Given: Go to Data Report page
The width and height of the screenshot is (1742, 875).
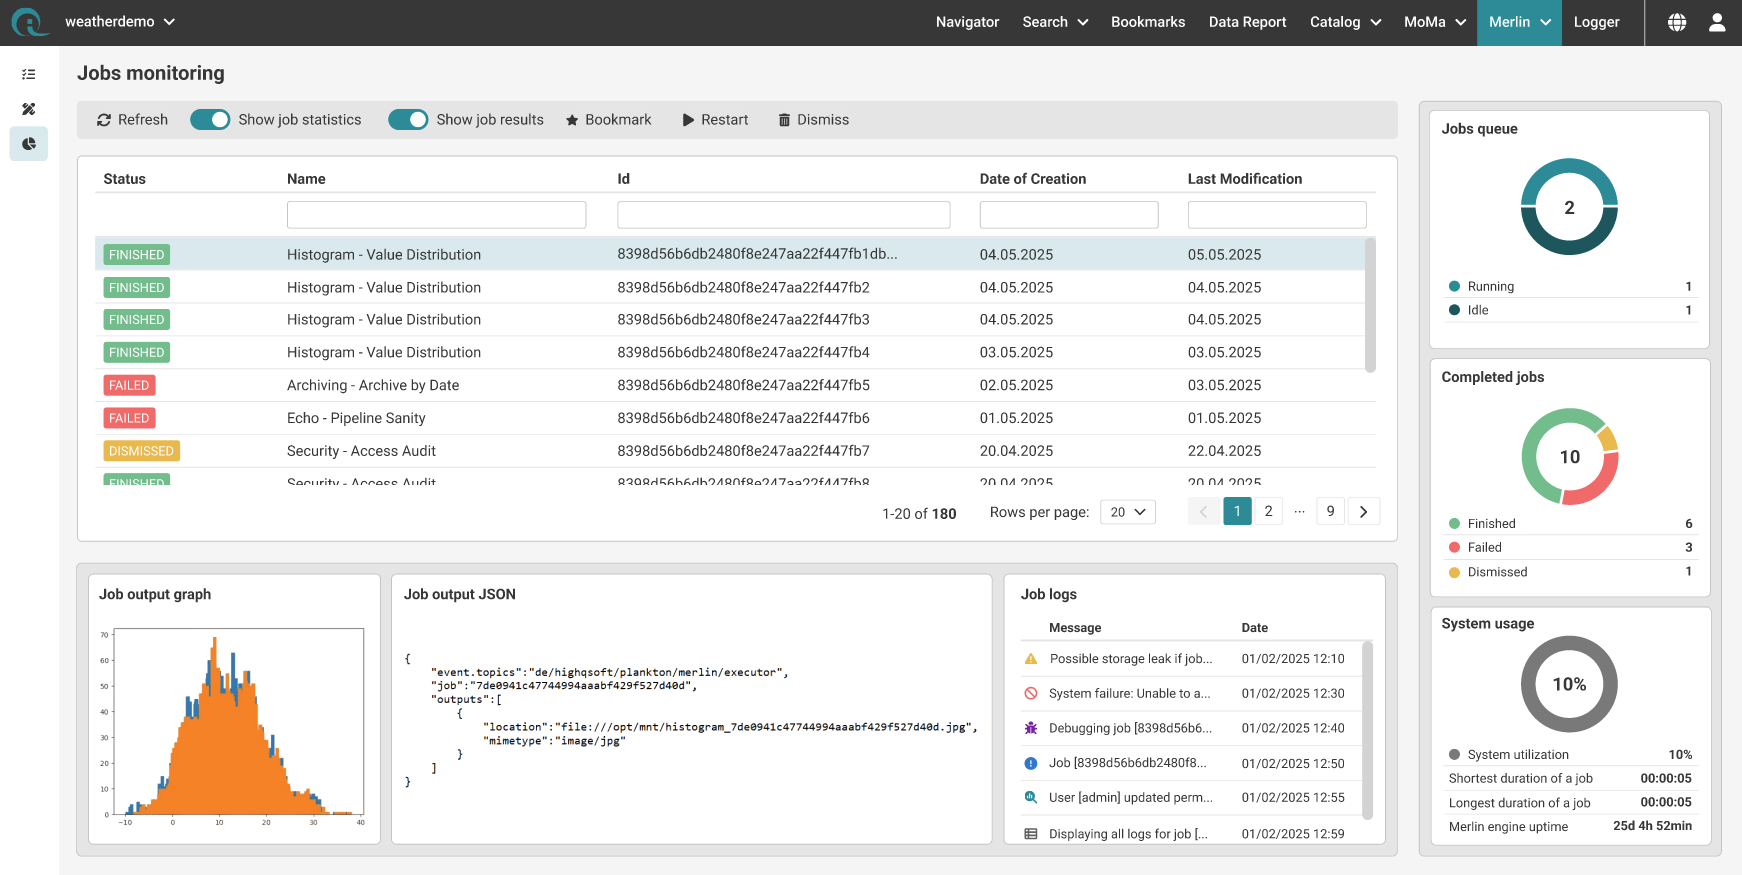Looking at the screenshot, I should 1247,22.
